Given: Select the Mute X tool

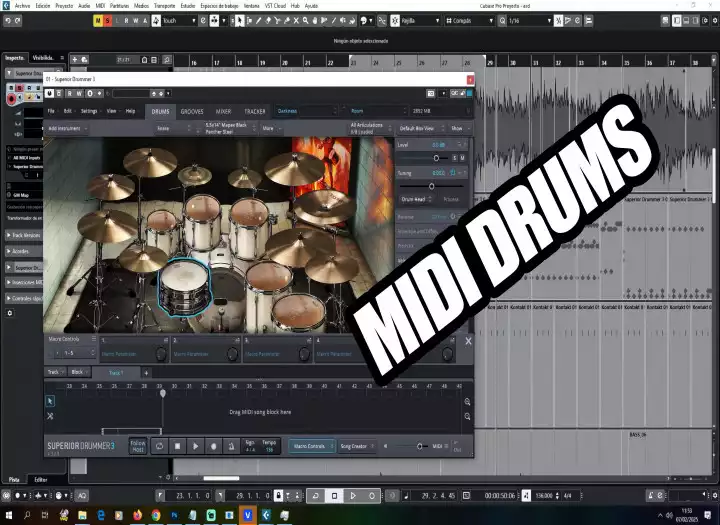Looking at the screenshot, I should pyautogui.click(x=296, y=21).
